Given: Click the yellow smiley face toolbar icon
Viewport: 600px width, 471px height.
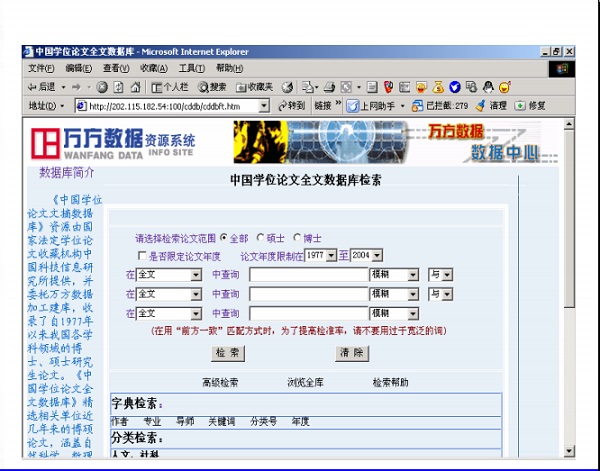Looking at the screenshot, I should click(421, 87).
